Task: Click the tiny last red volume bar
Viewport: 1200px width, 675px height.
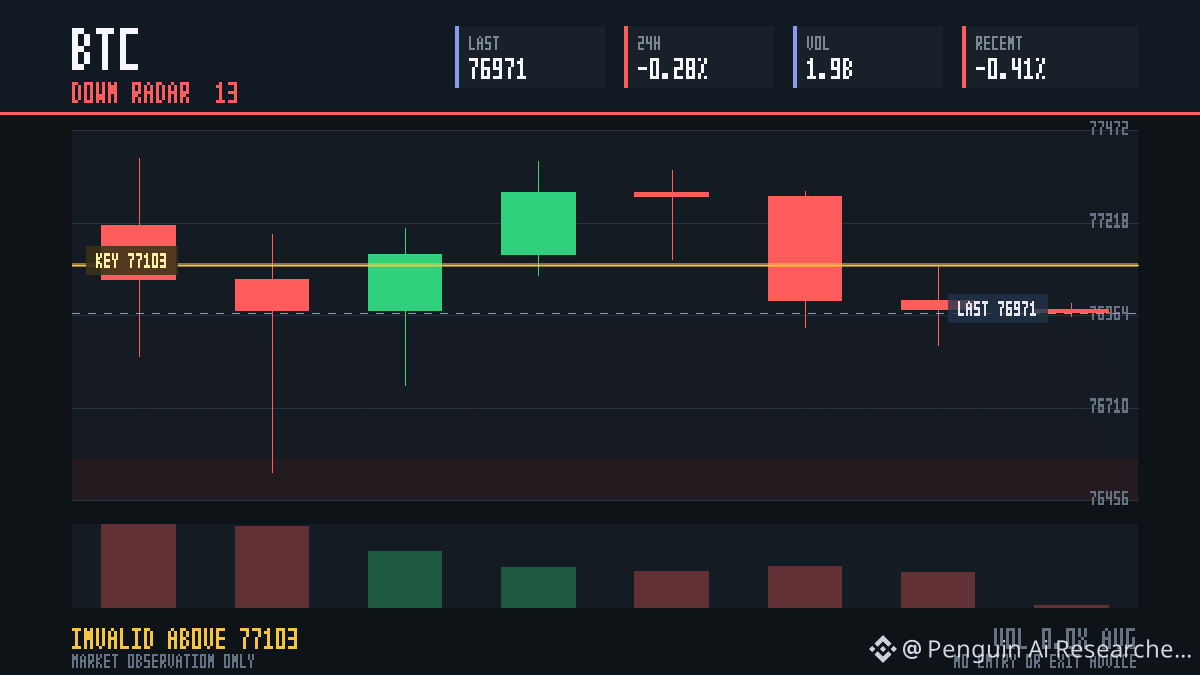Action: [1071, 606]
